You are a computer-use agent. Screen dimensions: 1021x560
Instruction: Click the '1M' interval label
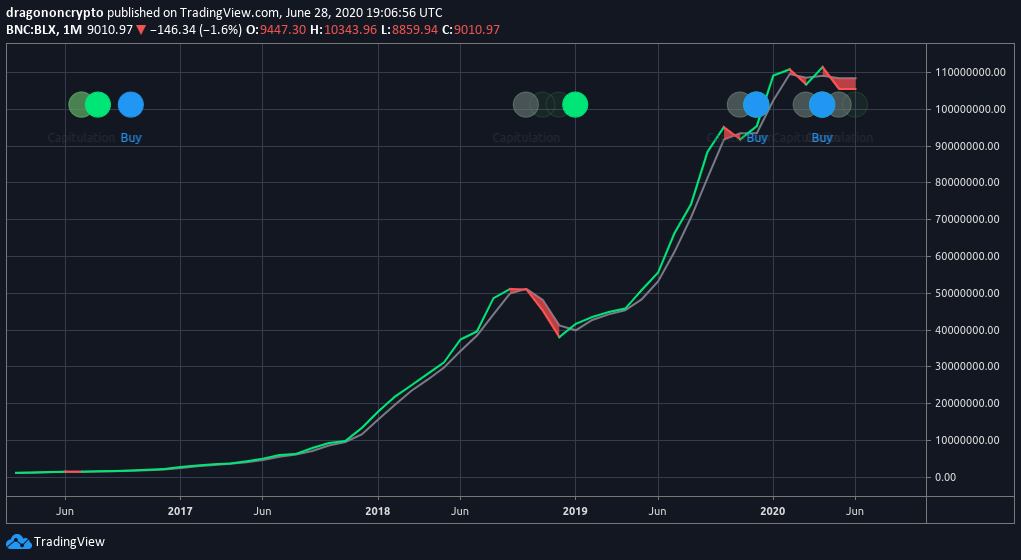tap(72, 30)
